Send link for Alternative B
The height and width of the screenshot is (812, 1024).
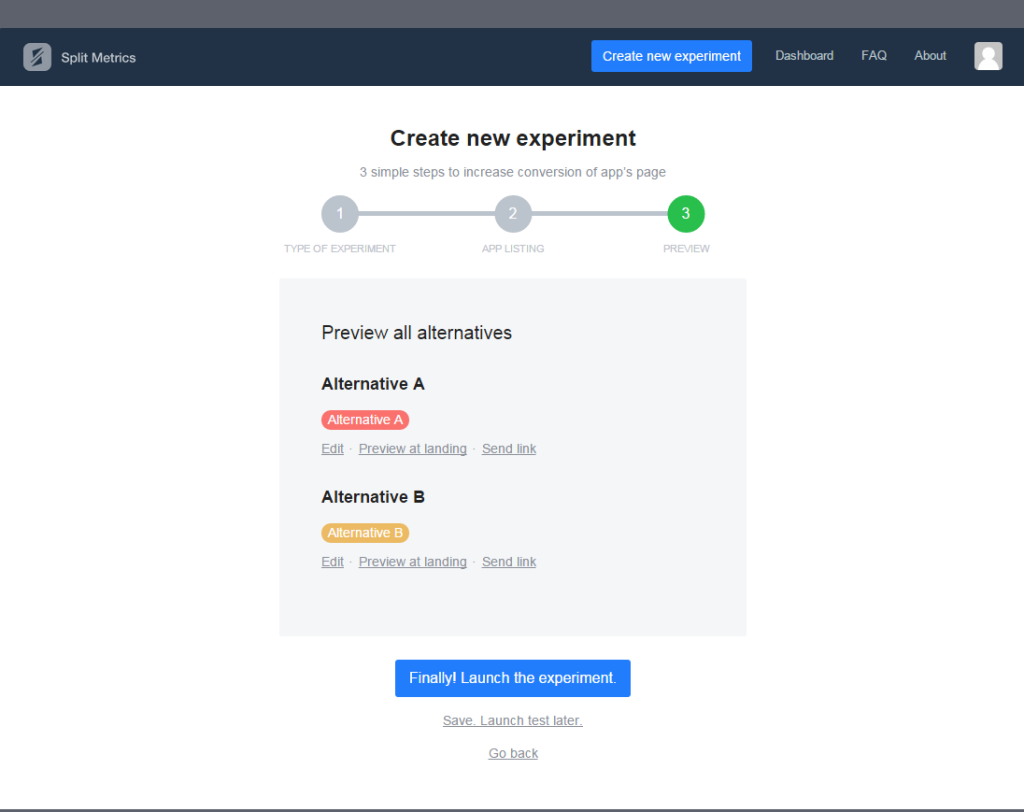(509, 562)
